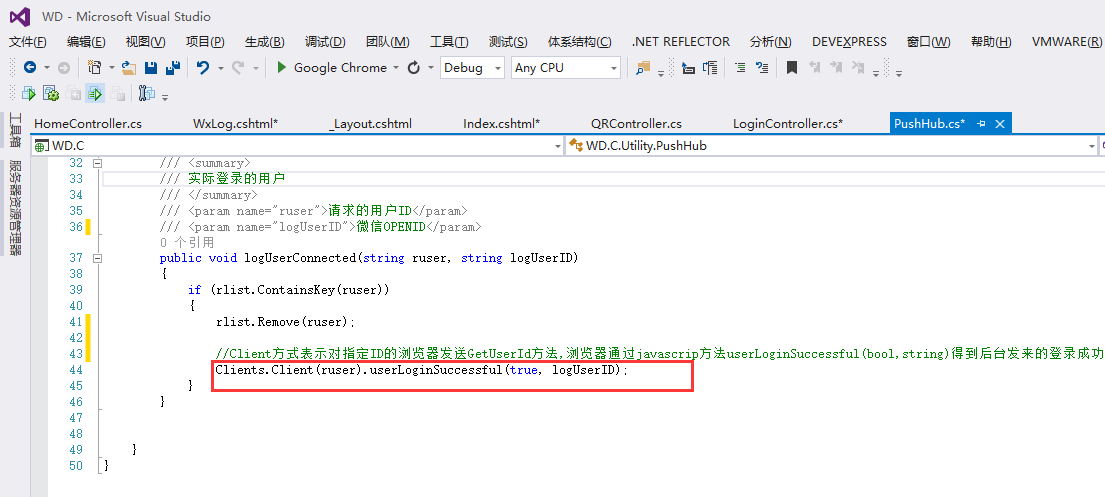Start debugging with Google Chrome
The image size is (1105, 497).
pos(332,68)
